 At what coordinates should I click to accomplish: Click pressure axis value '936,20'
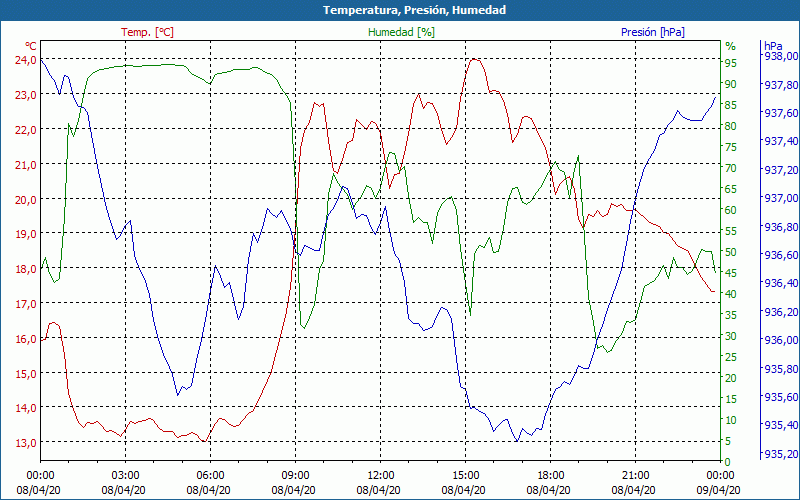pos(782,312)
